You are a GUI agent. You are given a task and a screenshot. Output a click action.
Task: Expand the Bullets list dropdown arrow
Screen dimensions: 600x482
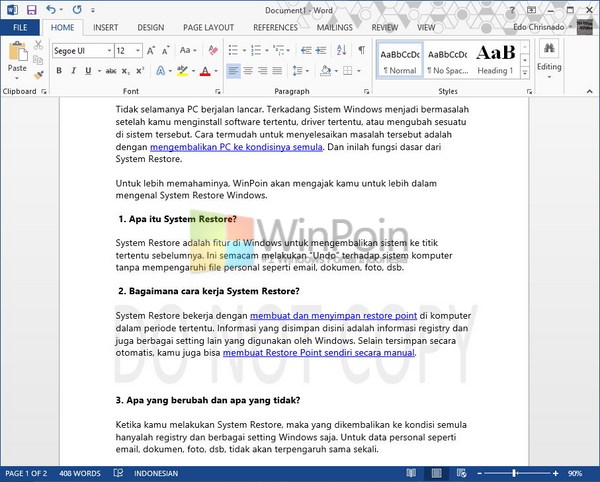(244, 50)
